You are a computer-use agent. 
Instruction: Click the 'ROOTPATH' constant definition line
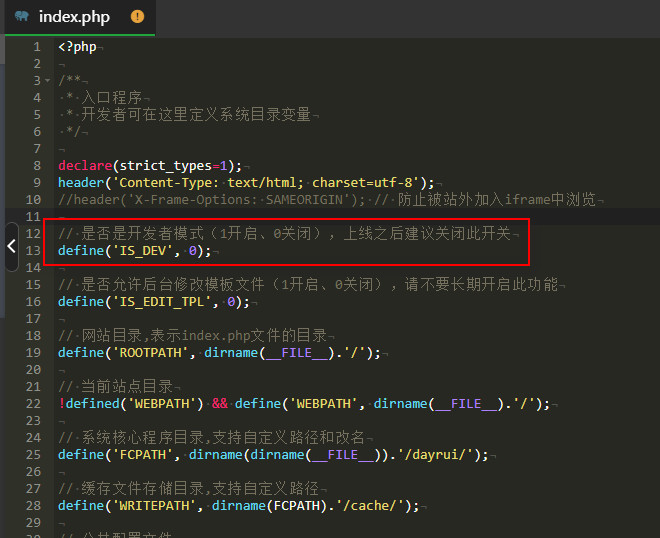tap(218, 353)
